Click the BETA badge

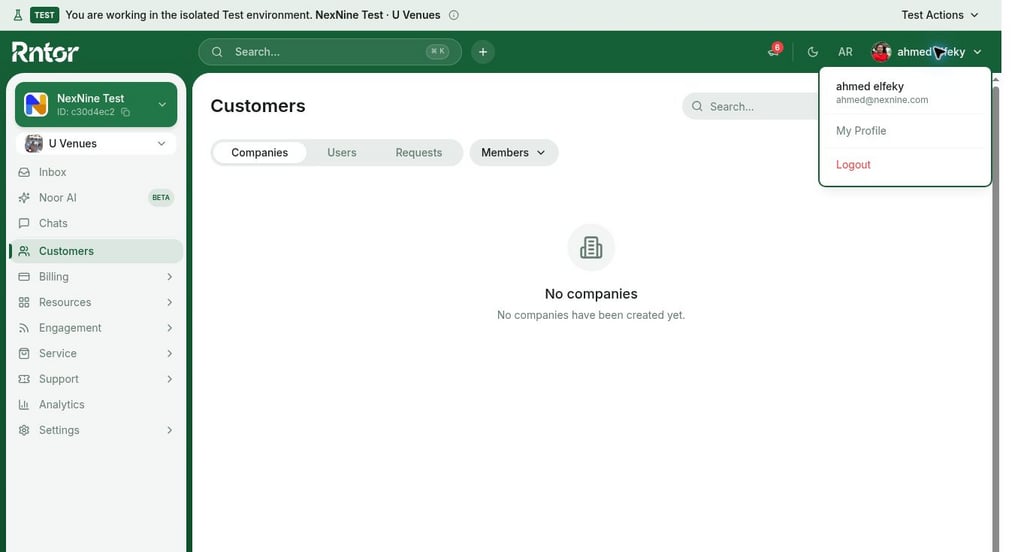pyautogui.click(x=161, y=197)
